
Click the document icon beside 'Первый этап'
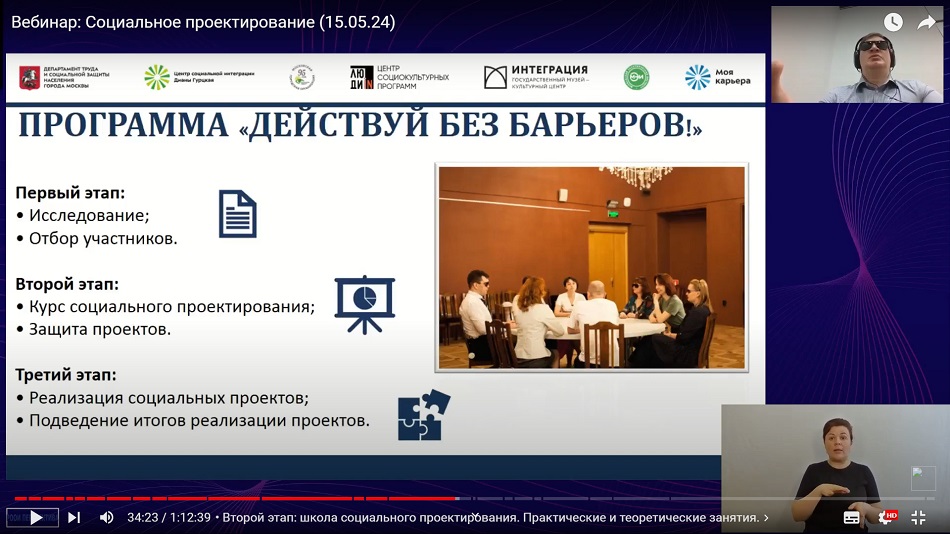[238, 214]
